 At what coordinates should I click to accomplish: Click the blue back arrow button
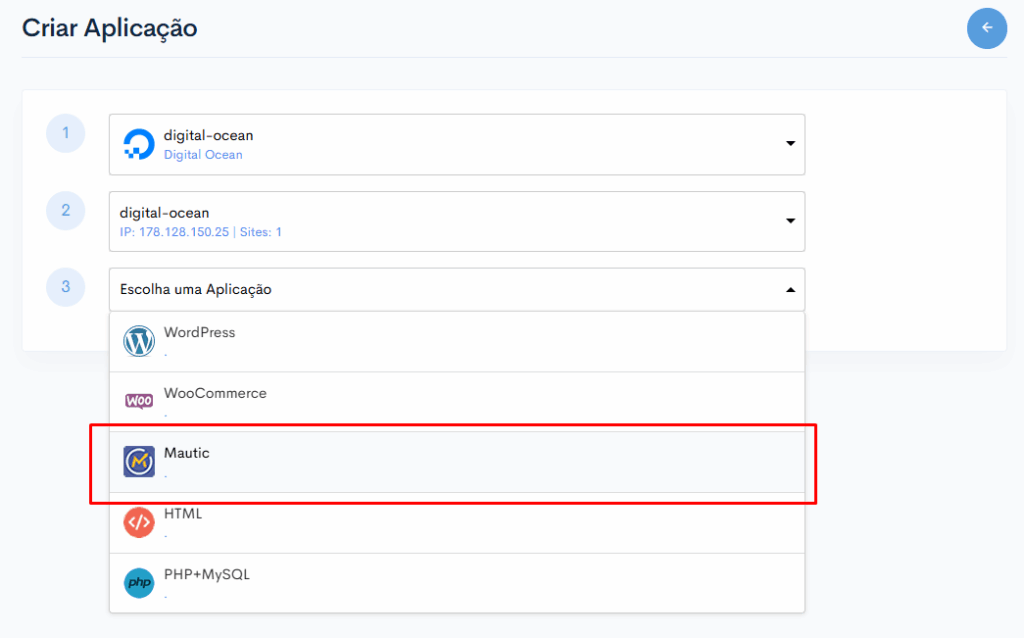(x=987, y=28)
